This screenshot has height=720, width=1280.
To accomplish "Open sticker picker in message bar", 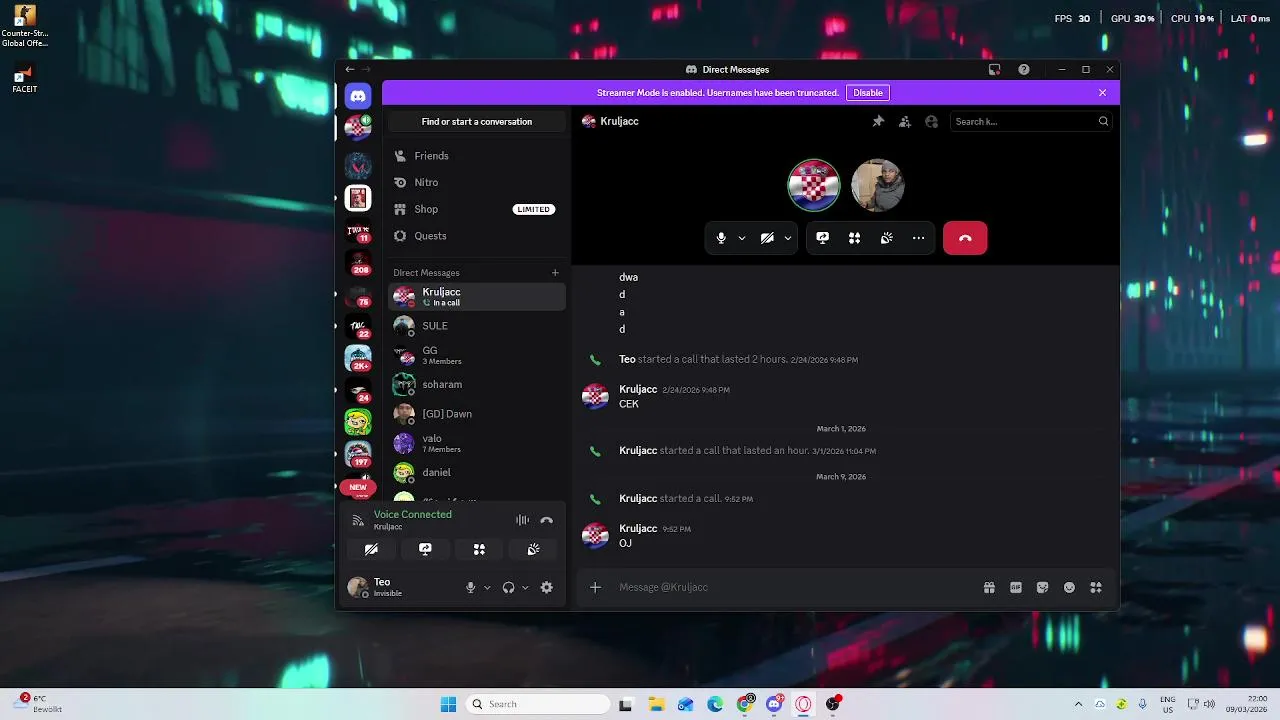I will pyautogui.click(x=1042, y=588).
